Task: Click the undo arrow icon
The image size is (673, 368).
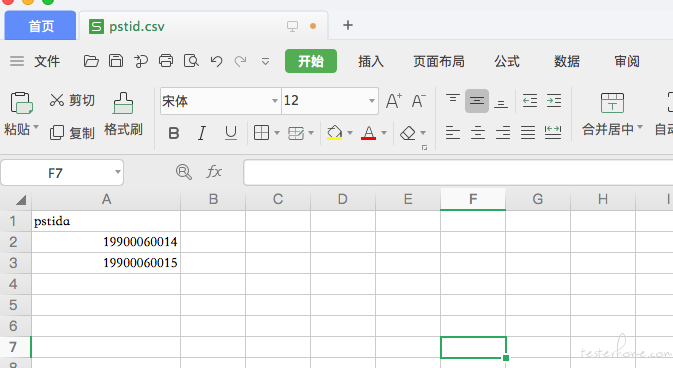Action: click(216, 61)
